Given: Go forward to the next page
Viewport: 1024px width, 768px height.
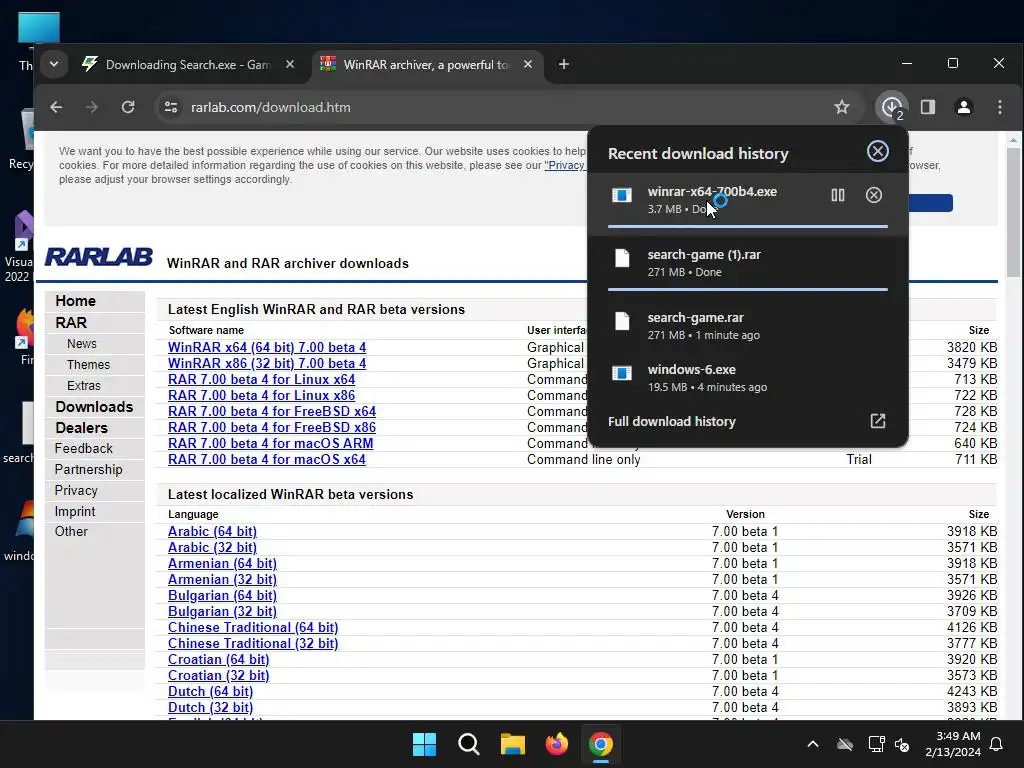Looking at the screenshot, I should coord(92,107).
